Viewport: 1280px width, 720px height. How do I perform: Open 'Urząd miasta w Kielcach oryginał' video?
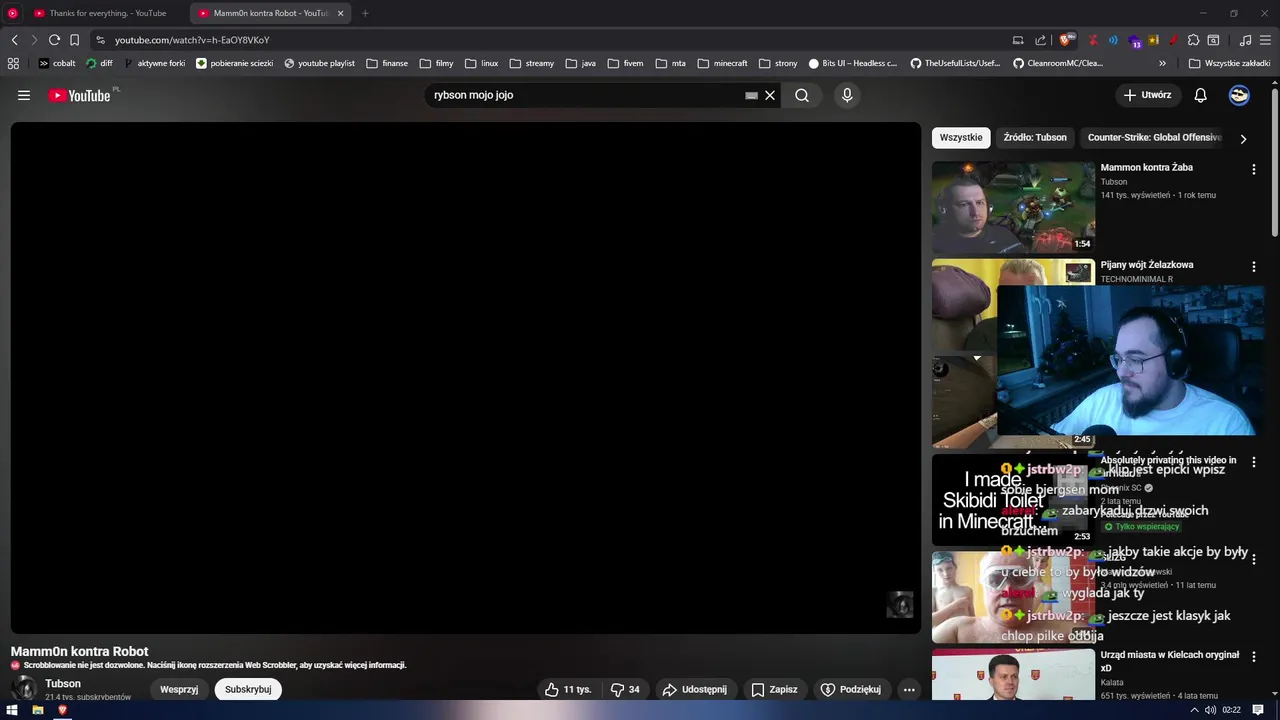point(1170,661)
